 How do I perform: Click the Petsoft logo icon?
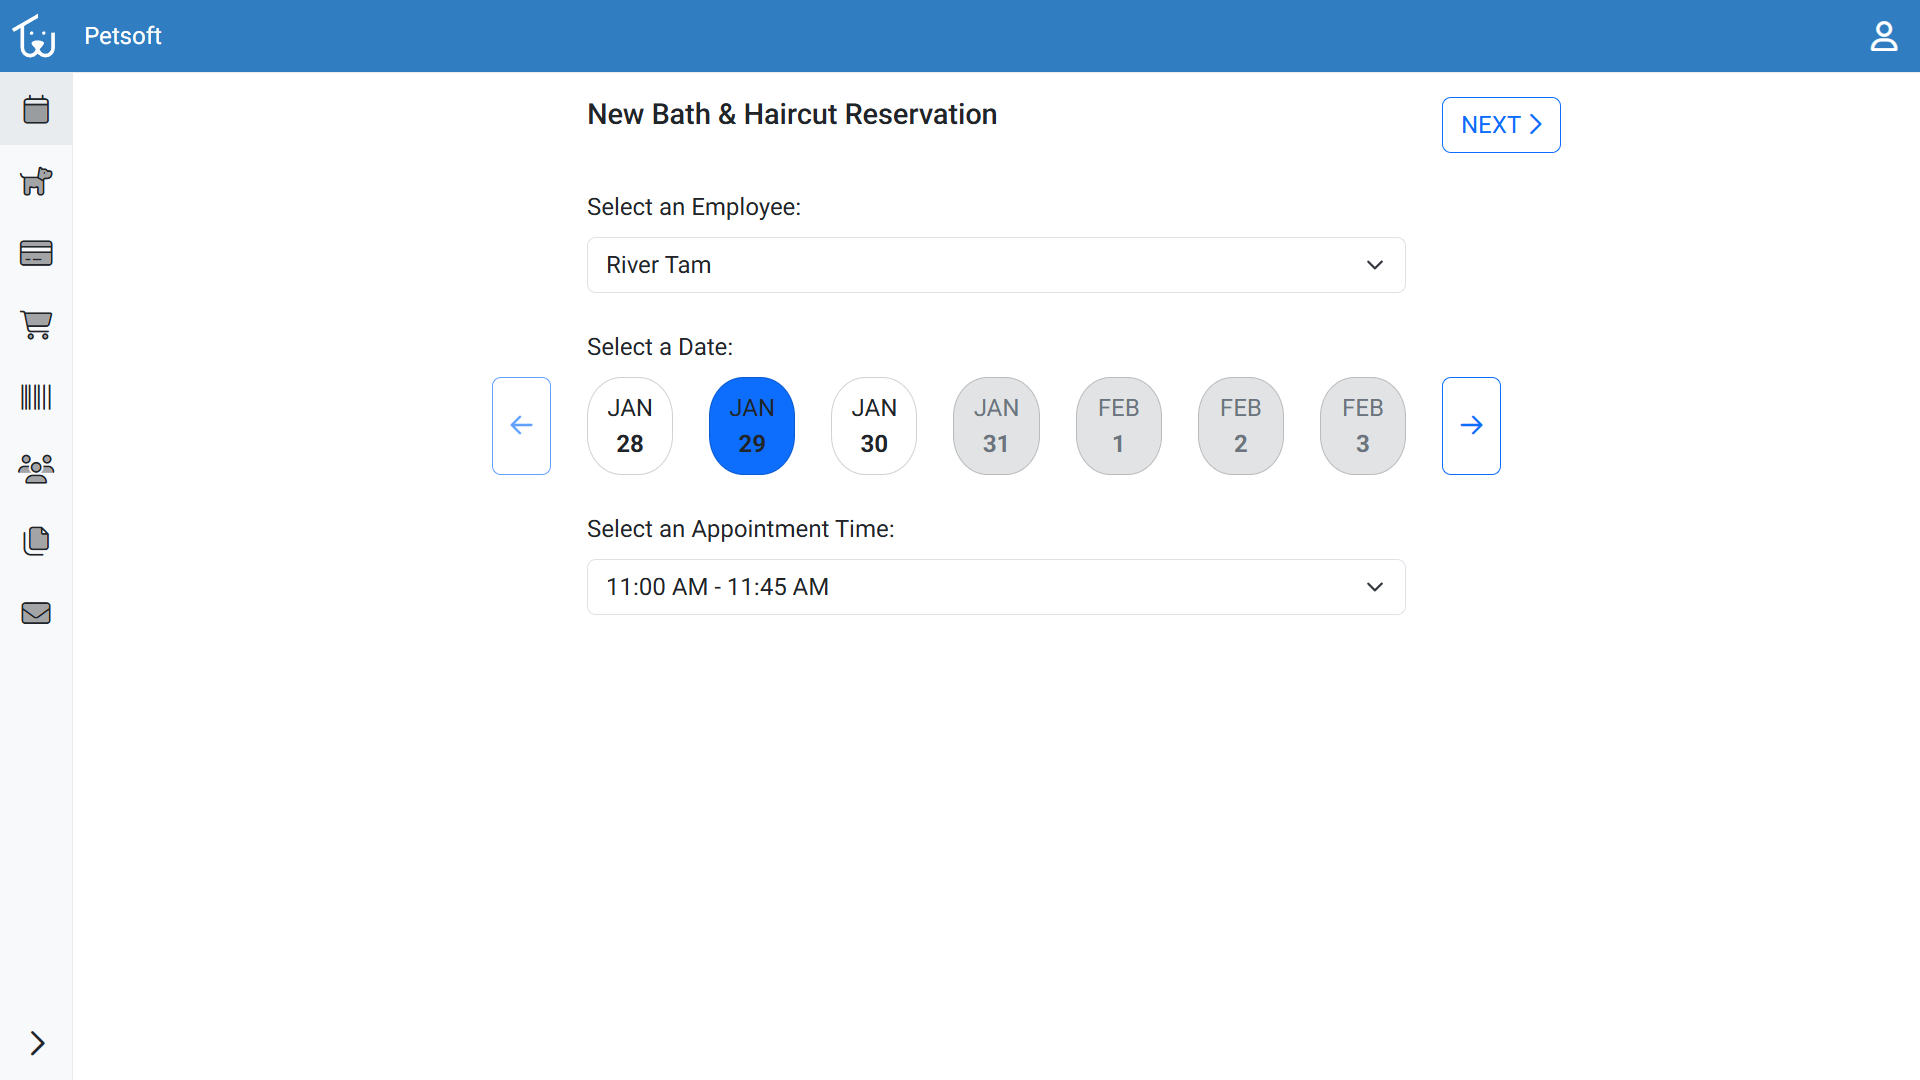(34, 36)
